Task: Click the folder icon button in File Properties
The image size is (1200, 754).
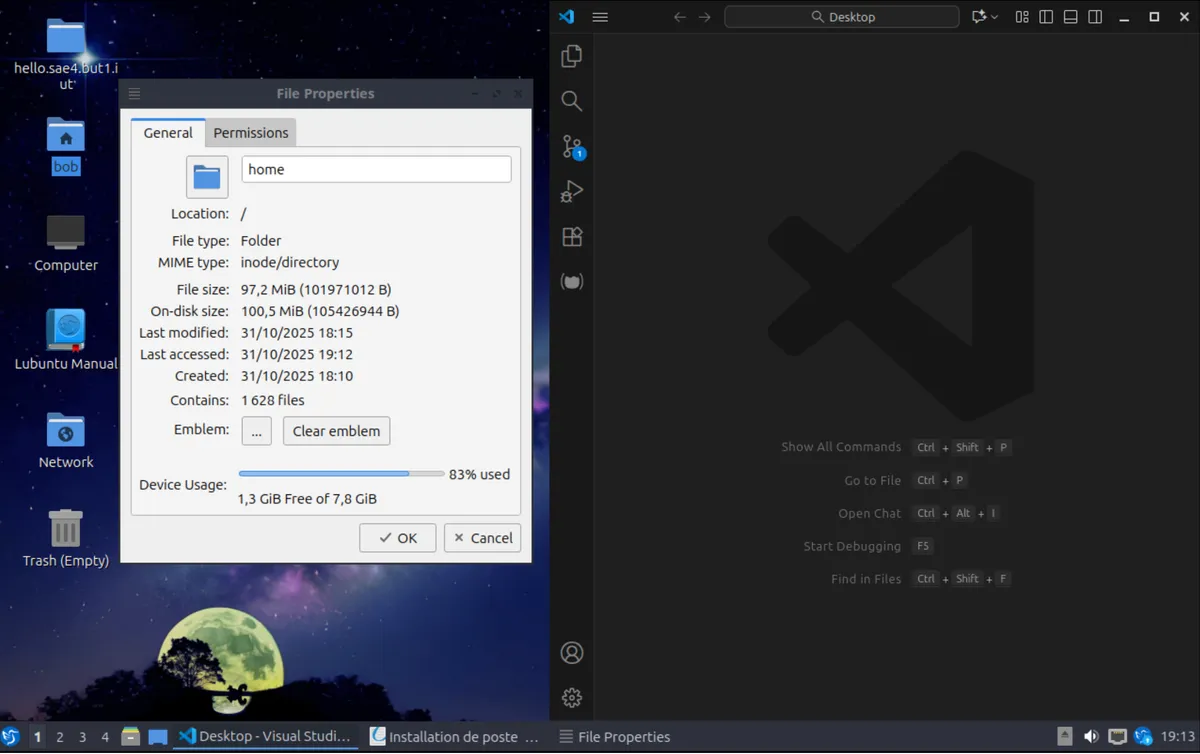Action: (207, 177)
